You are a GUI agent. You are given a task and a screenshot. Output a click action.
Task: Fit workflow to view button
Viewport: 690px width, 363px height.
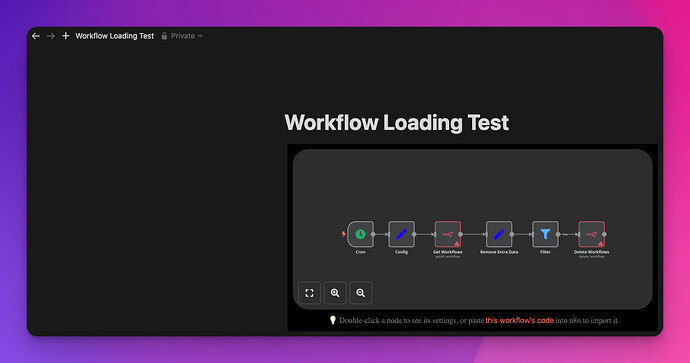pyautogui.click(x=309, y=293)
